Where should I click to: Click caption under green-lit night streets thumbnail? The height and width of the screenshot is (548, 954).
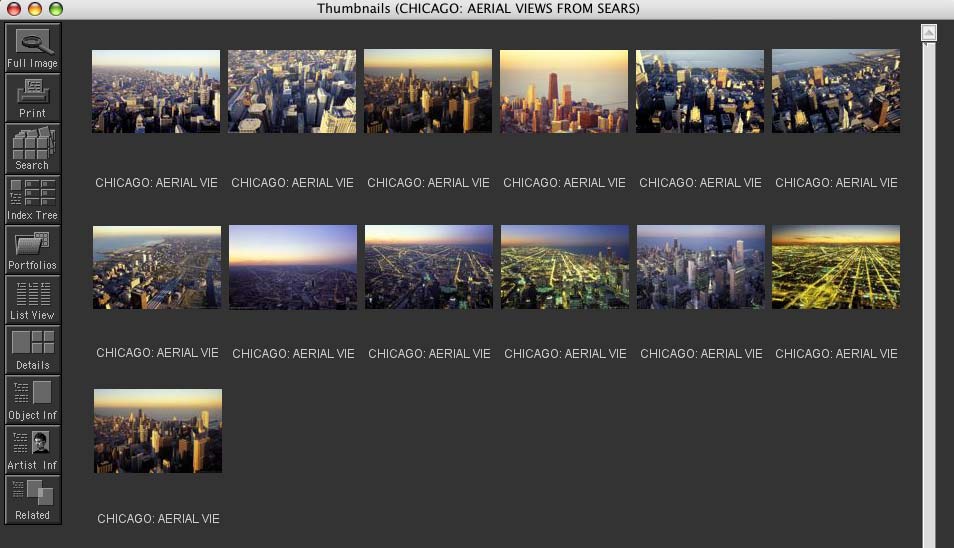[x=565, y=353]
